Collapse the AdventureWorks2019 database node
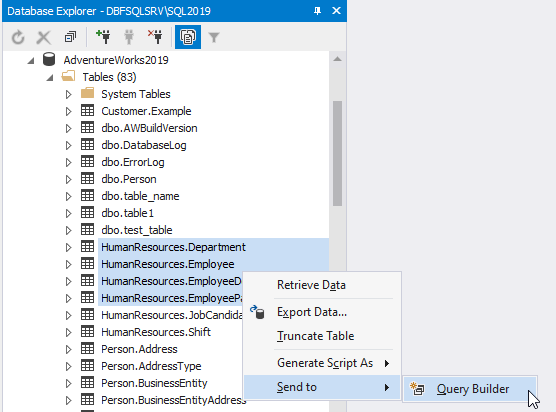This screenshot has width=556, height=412. point(31,61)
